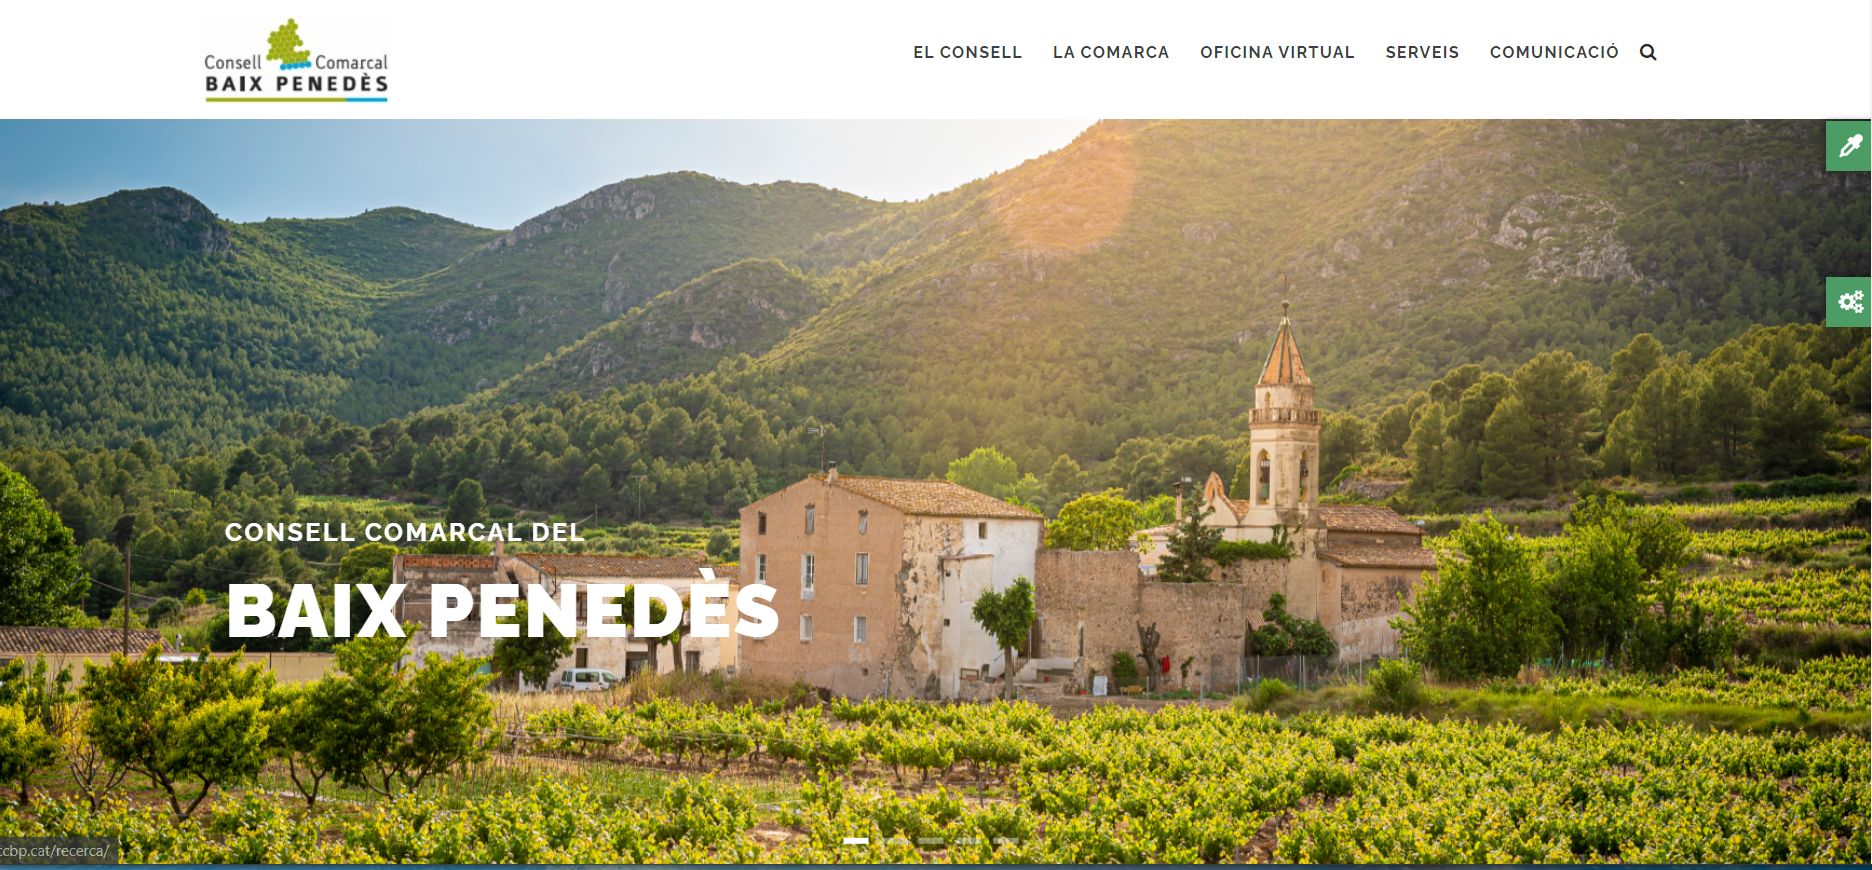The width and height of the screenshot is (1872, 870).
Task: Open the search magnifier icon
Action: click(x=1648, y=52)
